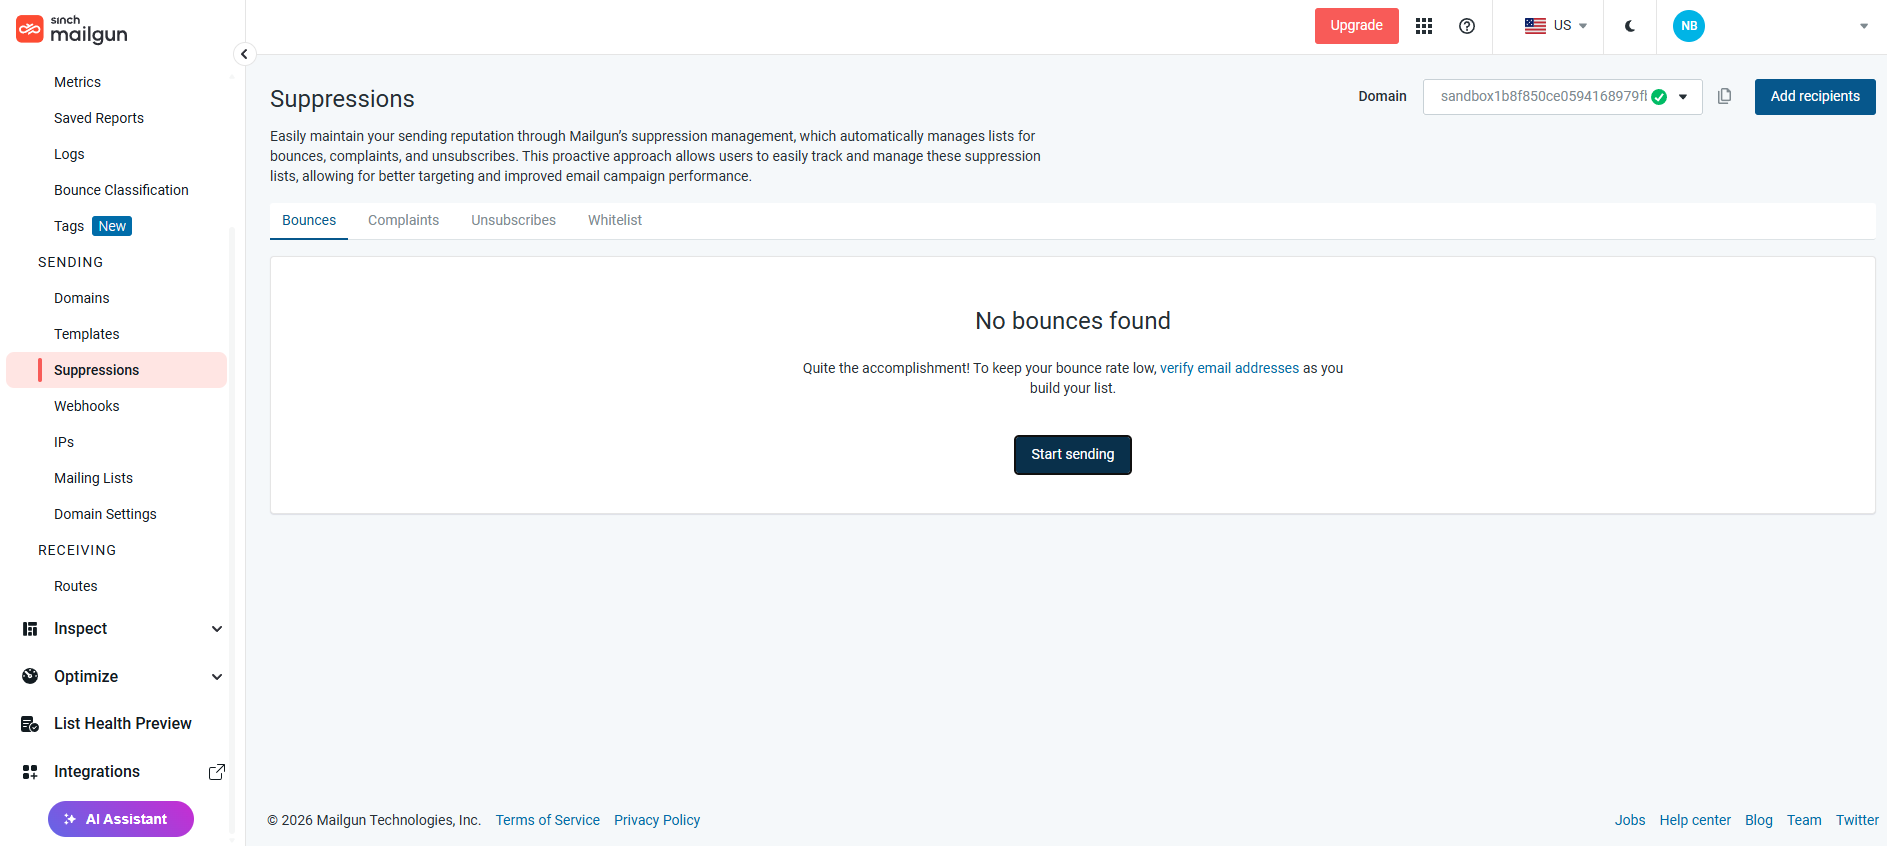Open Webhooks in the sidebar
The image size is (1887, 846).
click(x=87, y=406)
